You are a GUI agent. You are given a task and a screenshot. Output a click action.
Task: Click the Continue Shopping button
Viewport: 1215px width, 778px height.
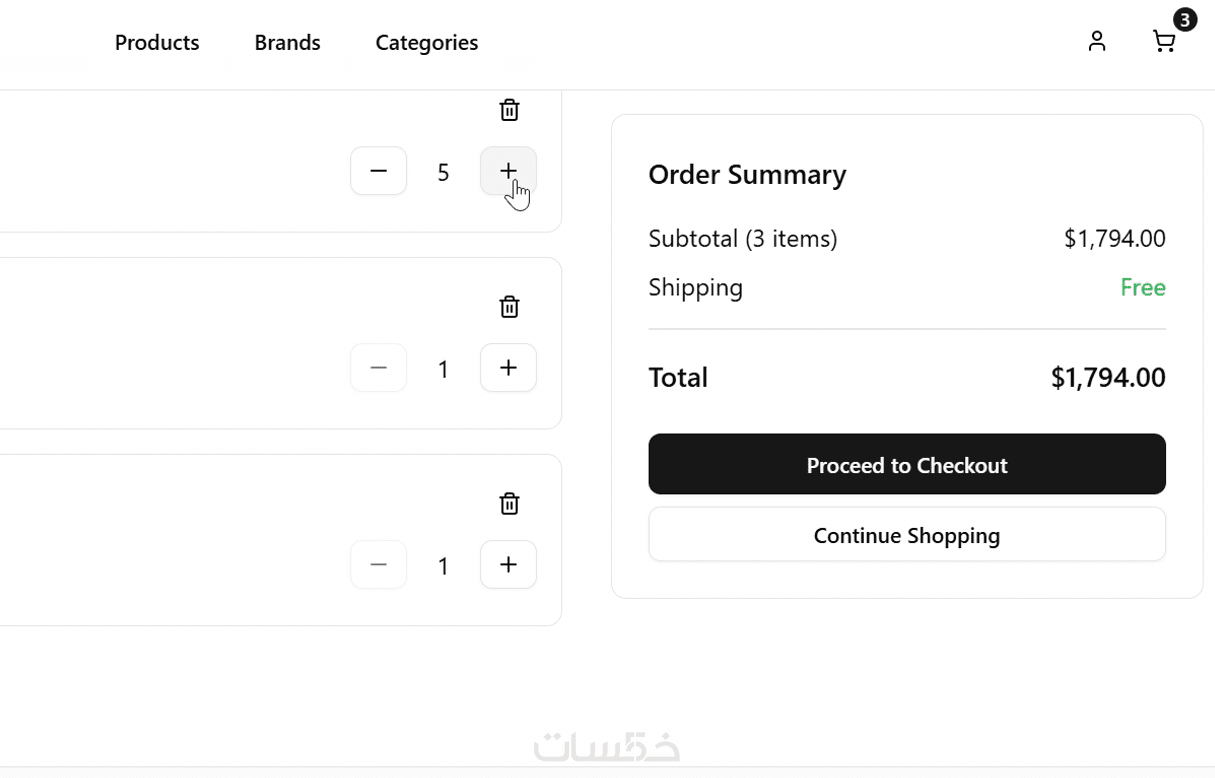pyautogui.click(x=906, y=535)
